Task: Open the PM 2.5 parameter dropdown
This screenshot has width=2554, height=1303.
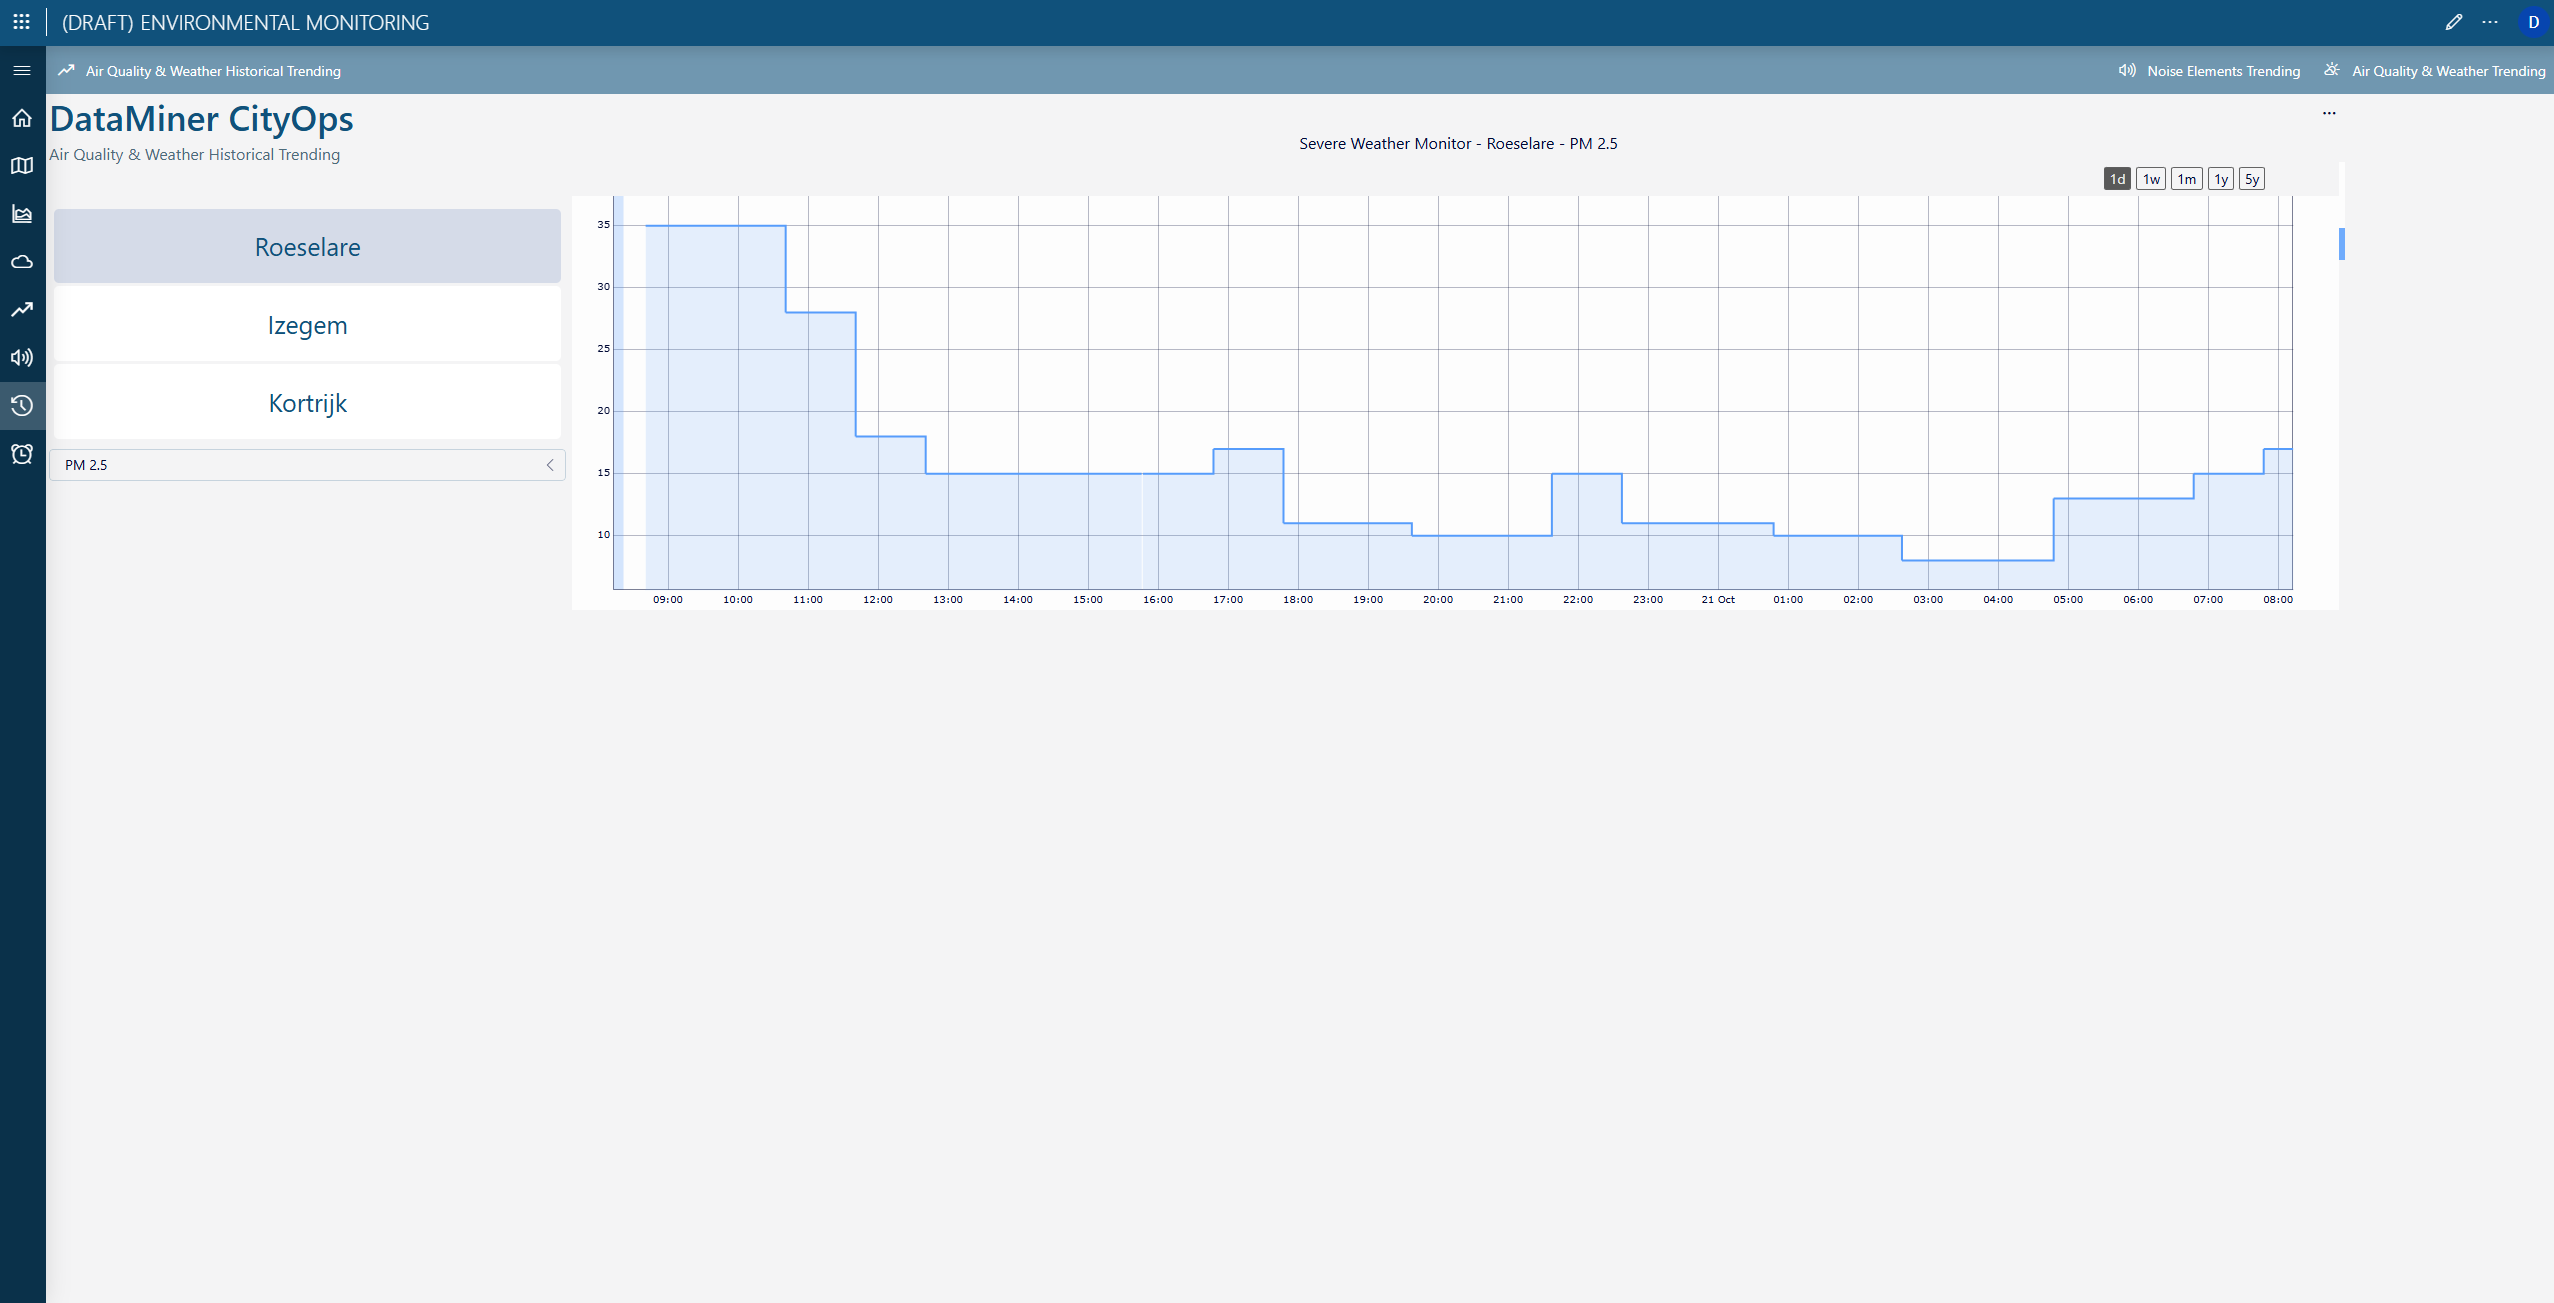Action: point(307,465)
